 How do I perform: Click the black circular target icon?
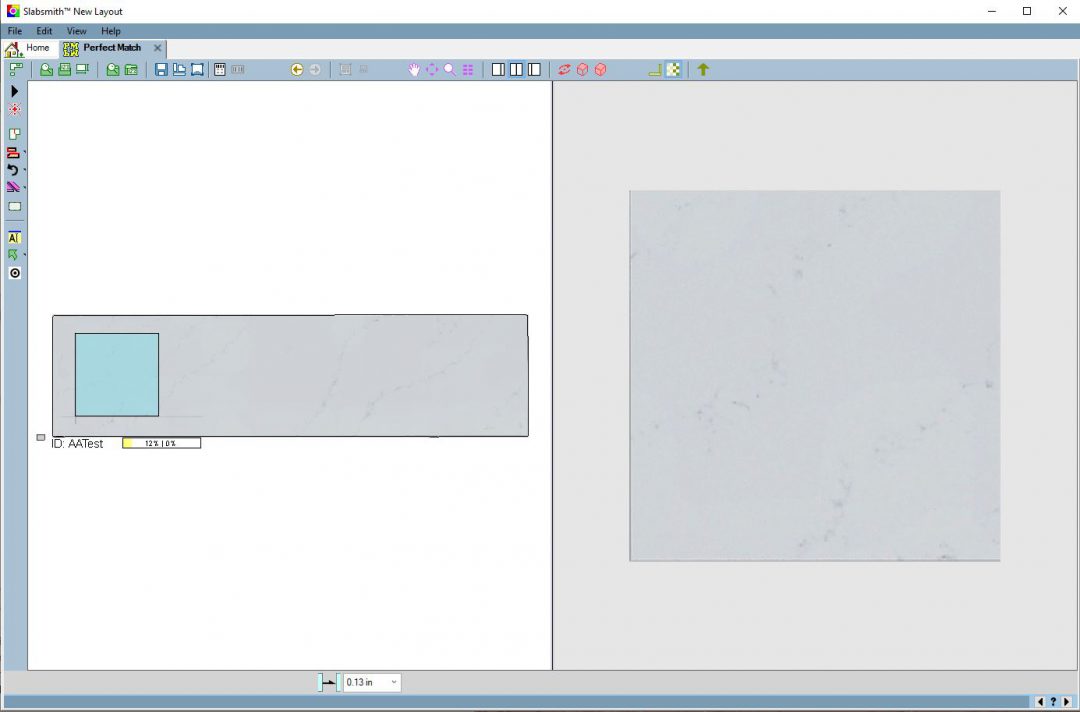pyautogui.click(x=14, y=273)
